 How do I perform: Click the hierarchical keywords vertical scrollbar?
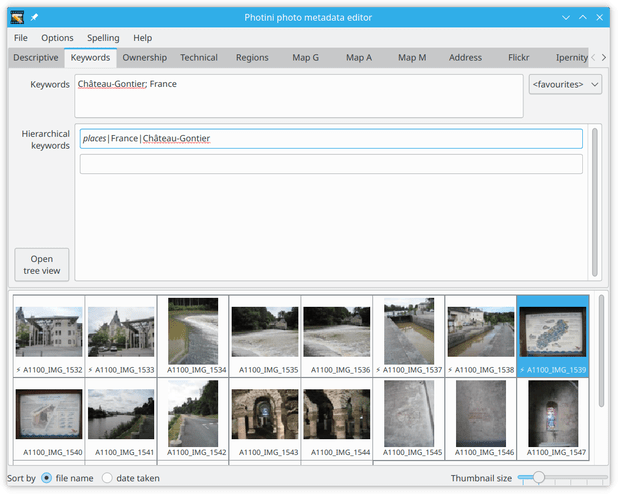point(594,202)
